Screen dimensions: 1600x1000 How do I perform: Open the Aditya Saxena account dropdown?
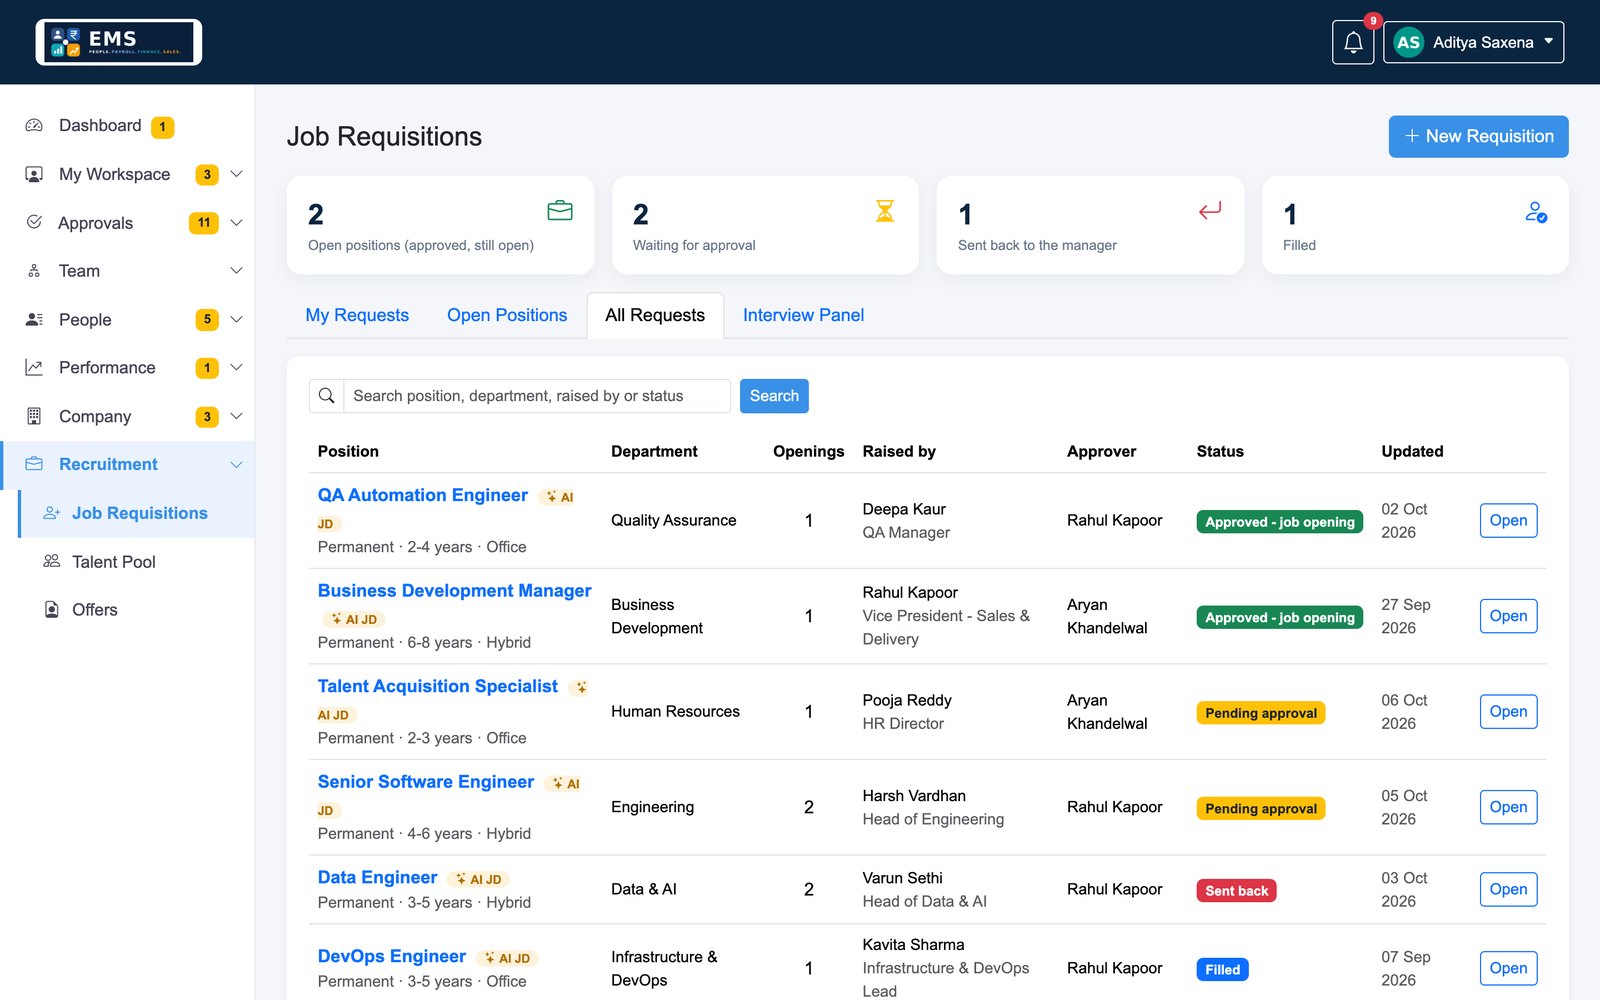1473,42
